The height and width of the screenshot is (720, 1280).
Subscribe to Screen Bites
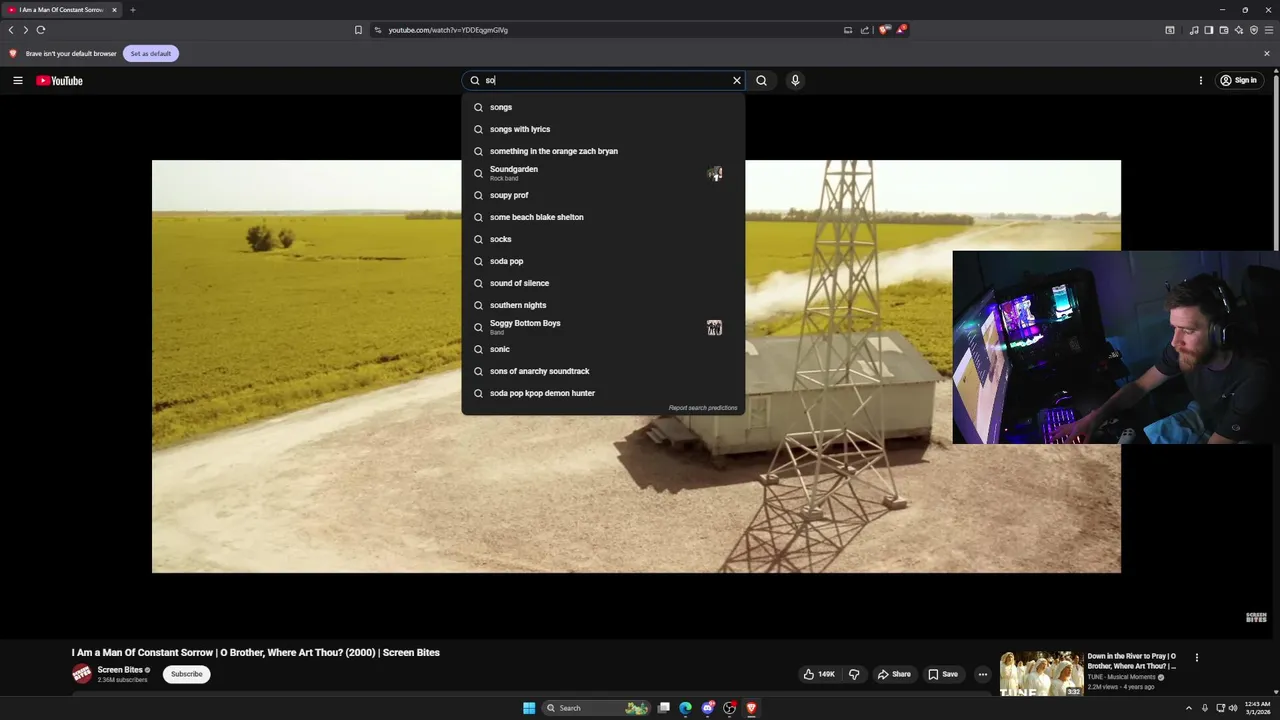pyautogui.click(x=187, y=674)
